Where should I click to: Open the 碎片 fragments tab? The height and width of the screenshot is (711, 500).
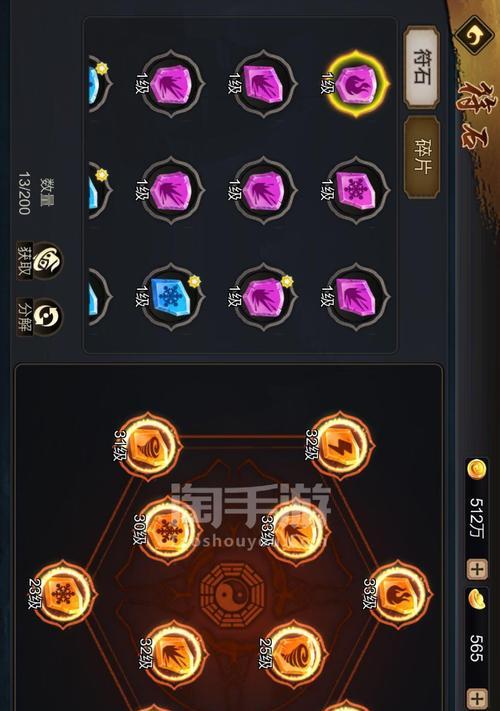point(422,156)
